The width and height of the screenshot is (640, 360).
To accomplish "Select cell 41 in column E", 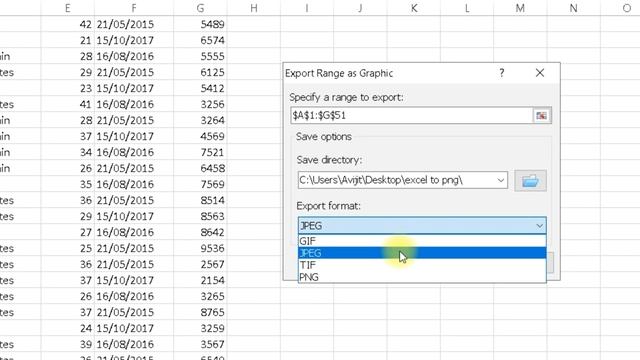I will [x=67, y=104].
